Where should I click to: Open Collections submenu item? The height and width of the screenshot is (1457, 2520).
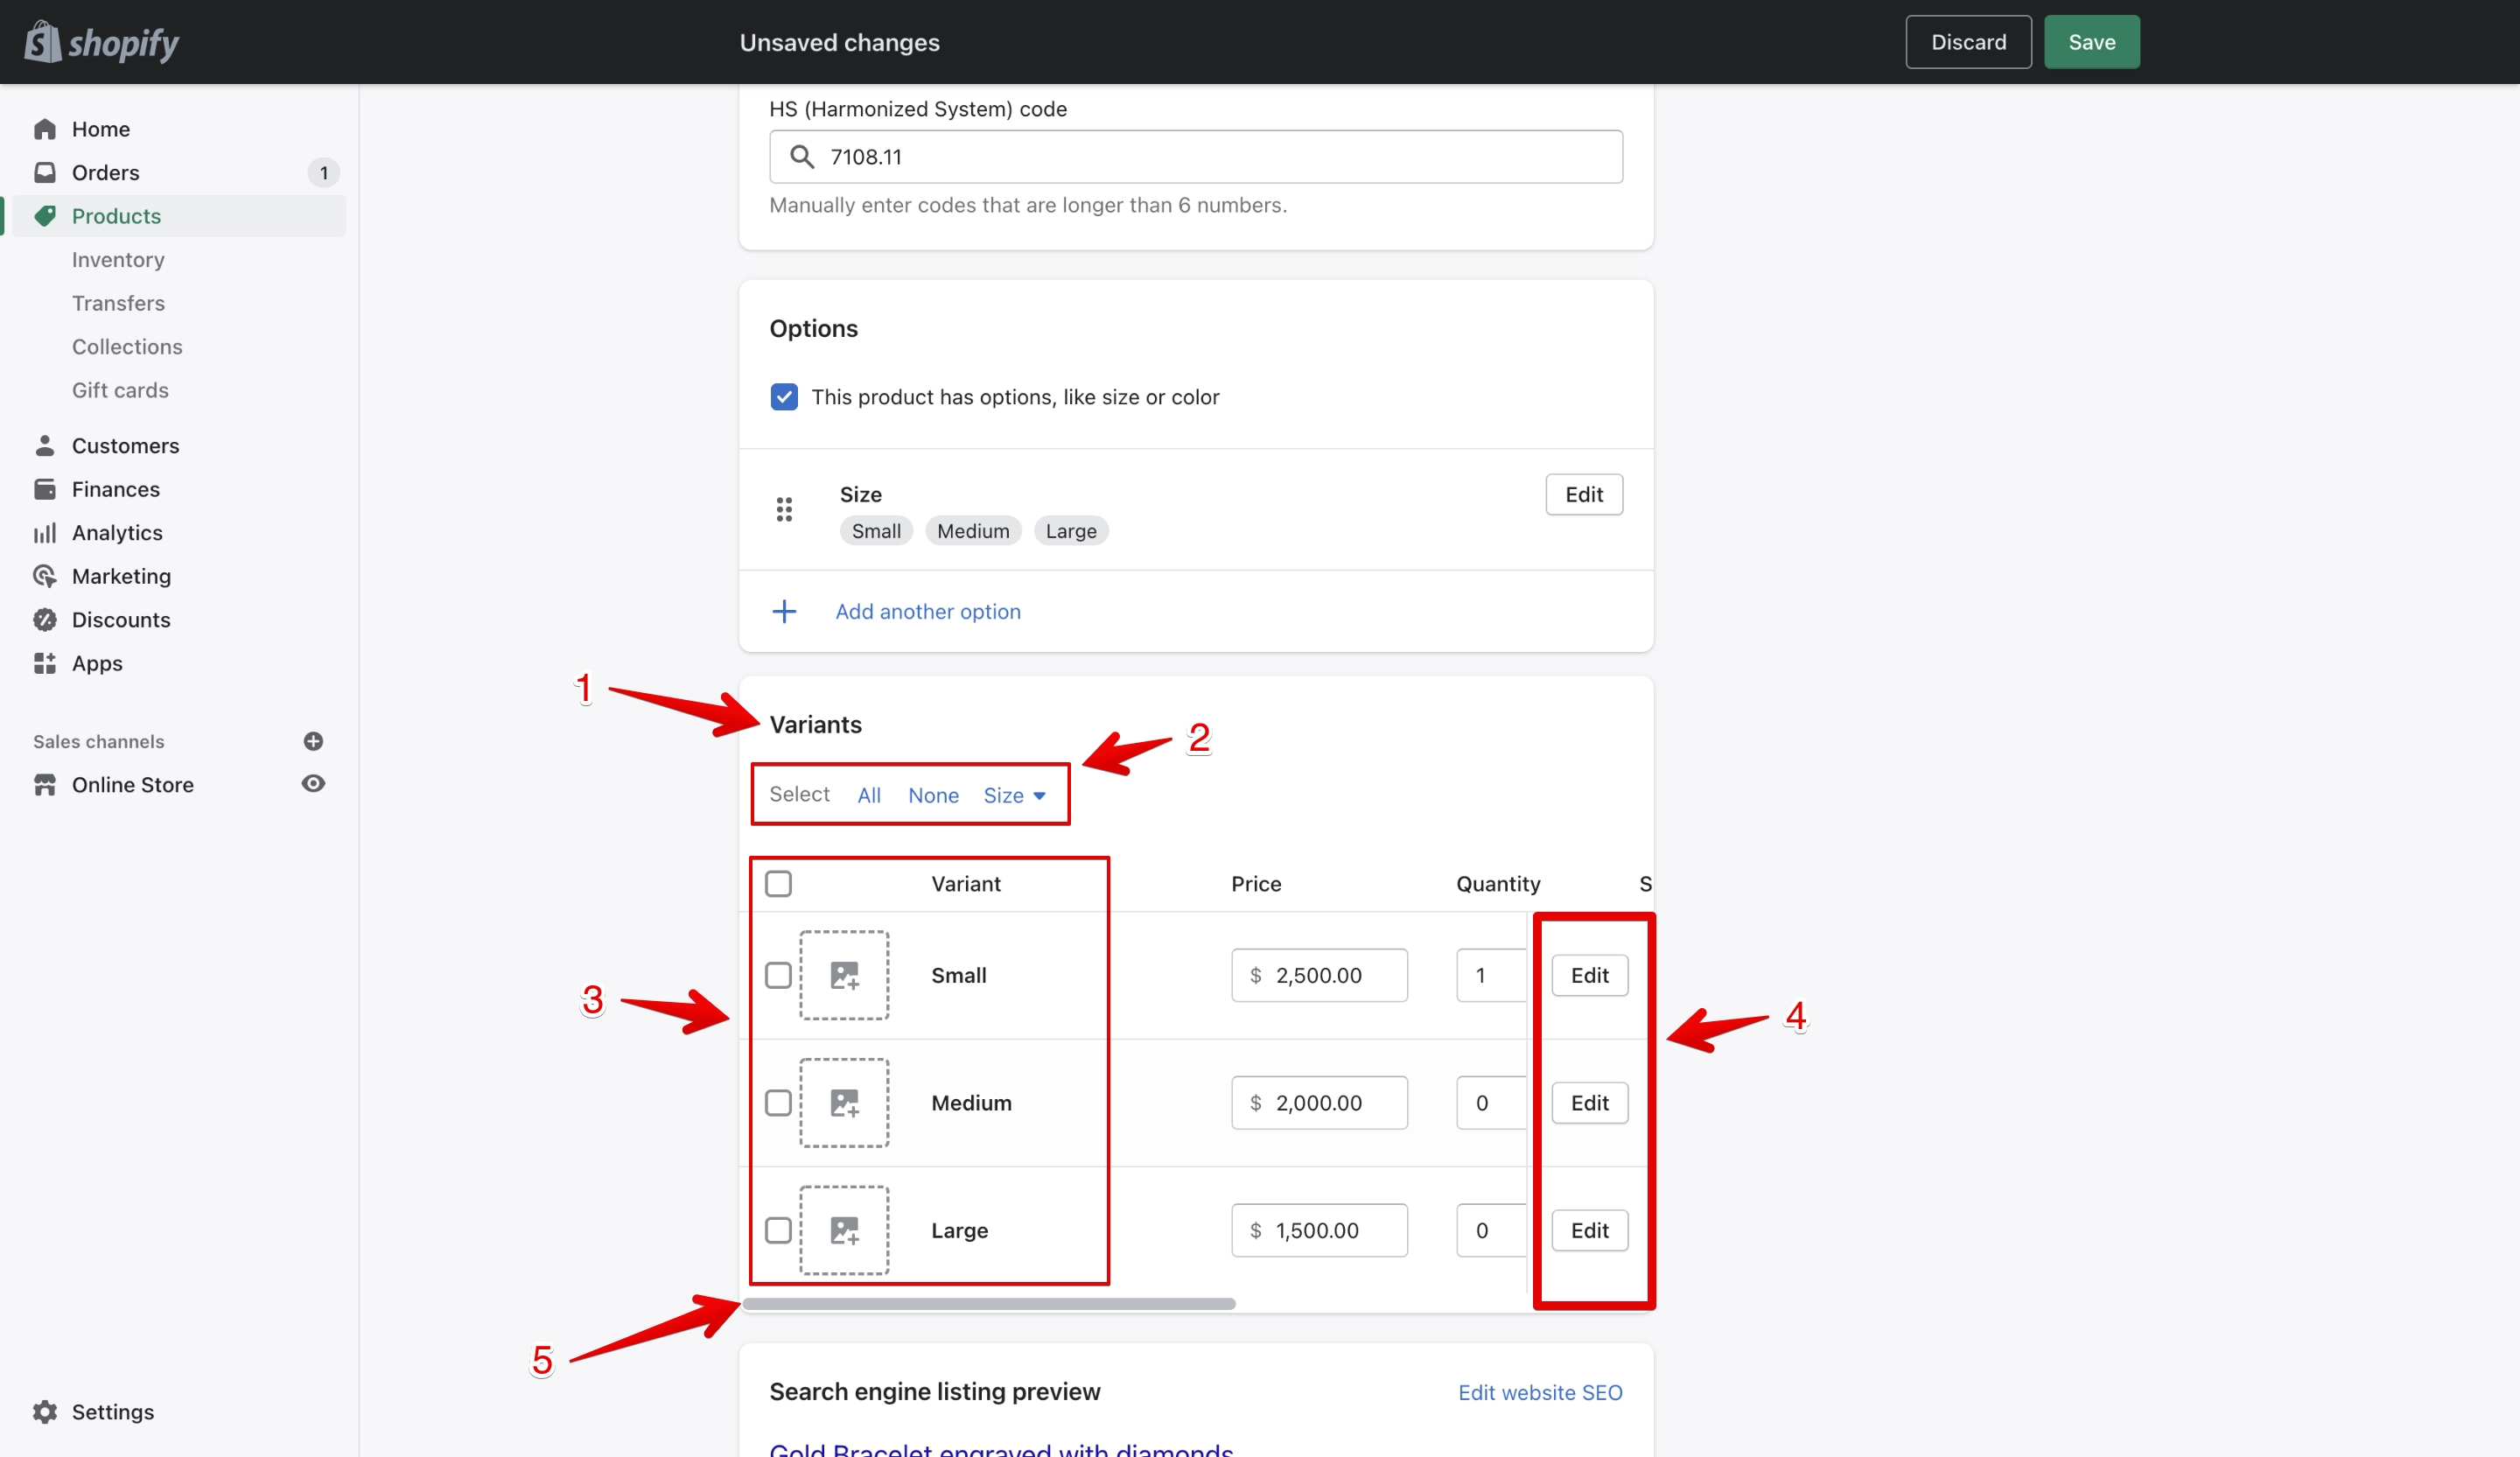(127, 347)
